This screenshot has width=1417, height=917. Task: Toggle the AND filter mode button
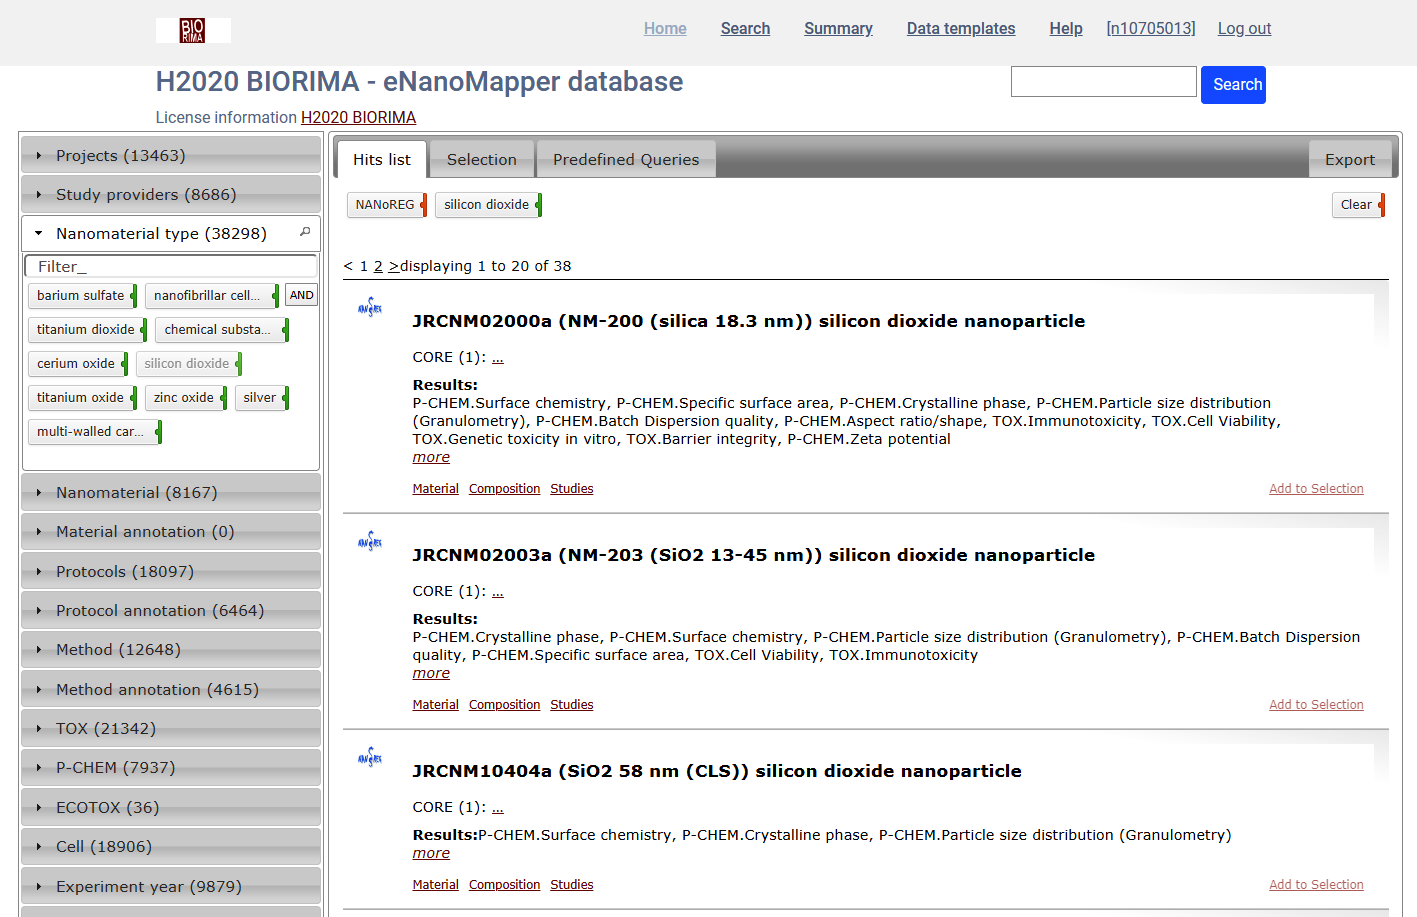301,295
